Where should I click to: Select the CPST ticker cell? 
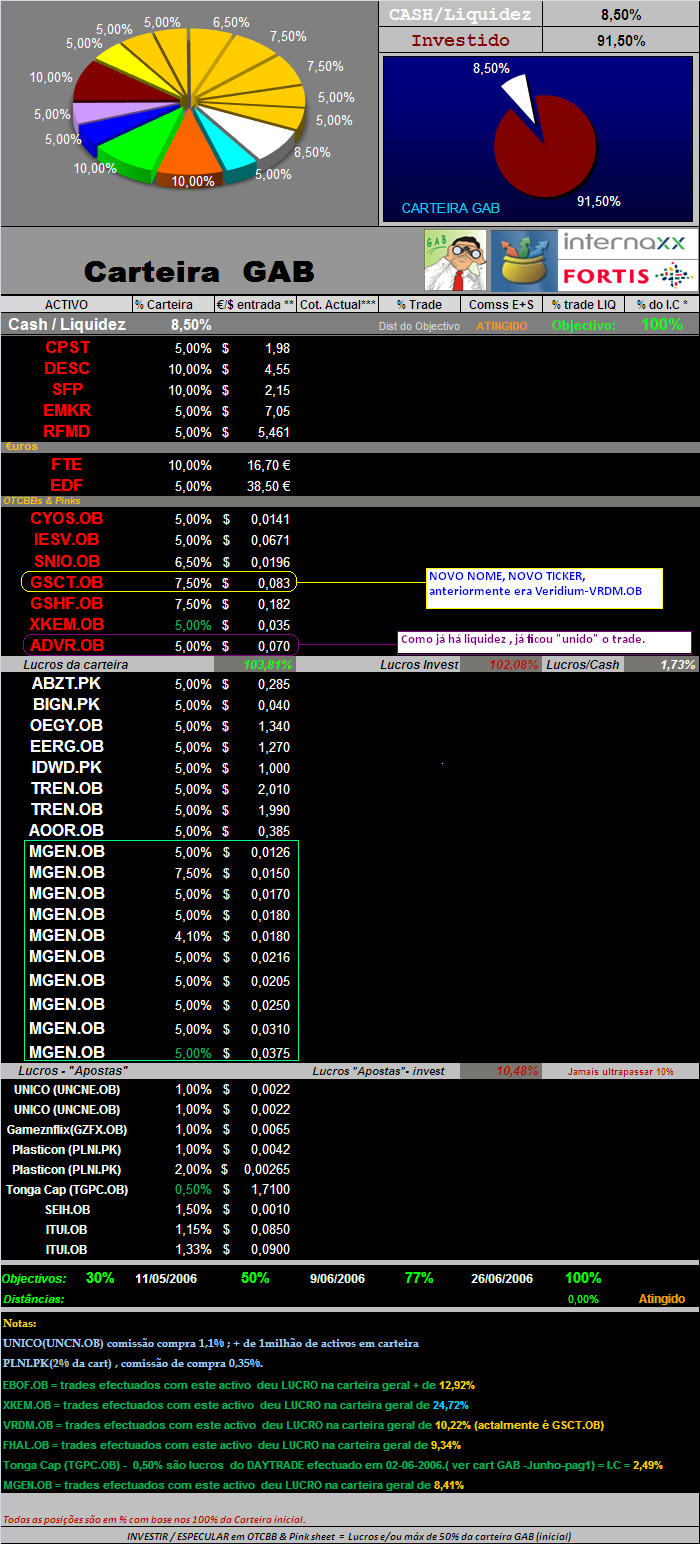point(67,347)
